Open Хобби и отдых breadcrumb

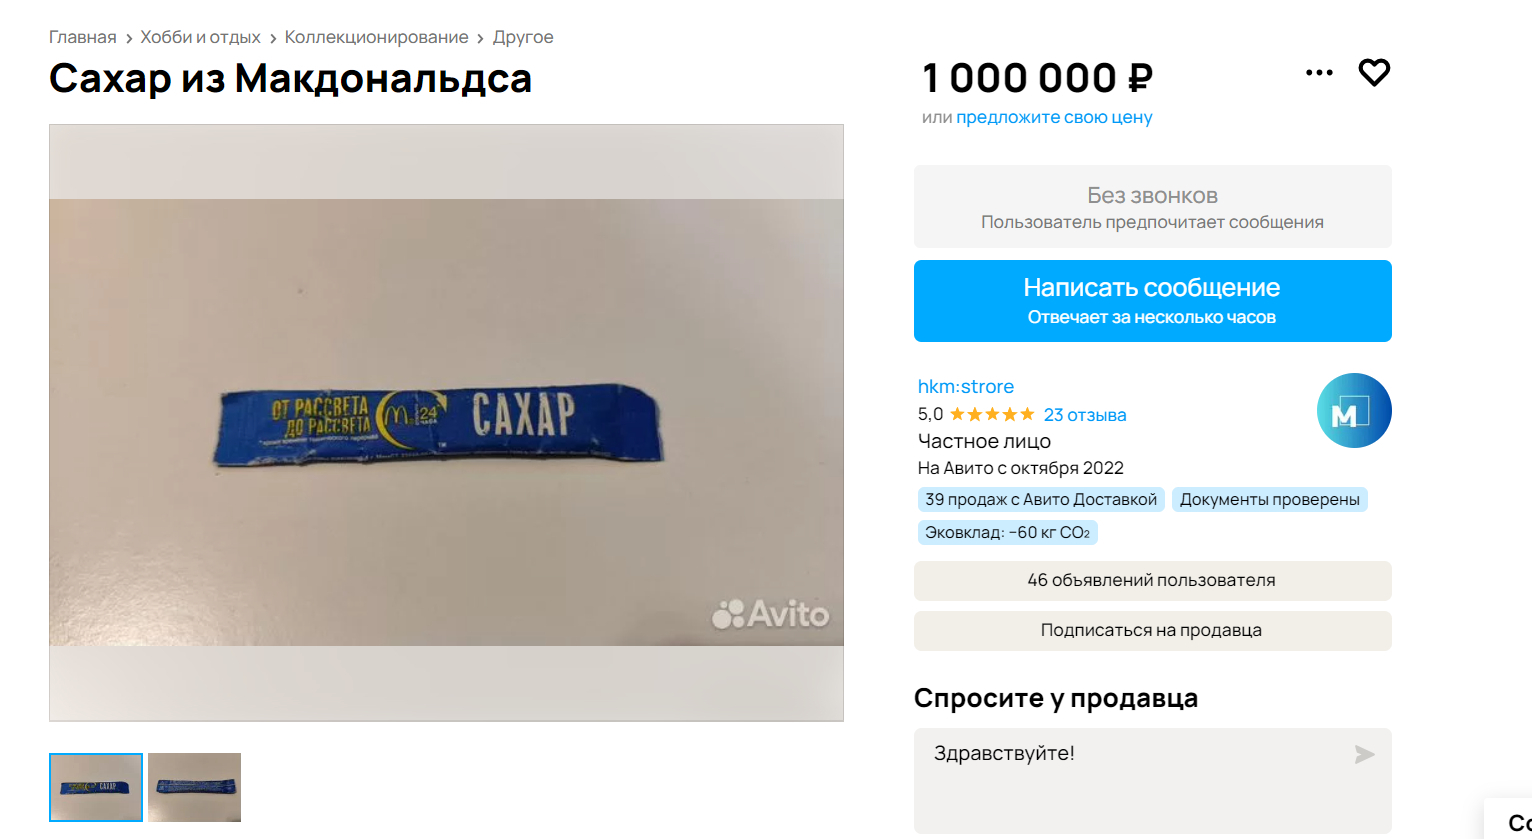[x=200, y=37]
